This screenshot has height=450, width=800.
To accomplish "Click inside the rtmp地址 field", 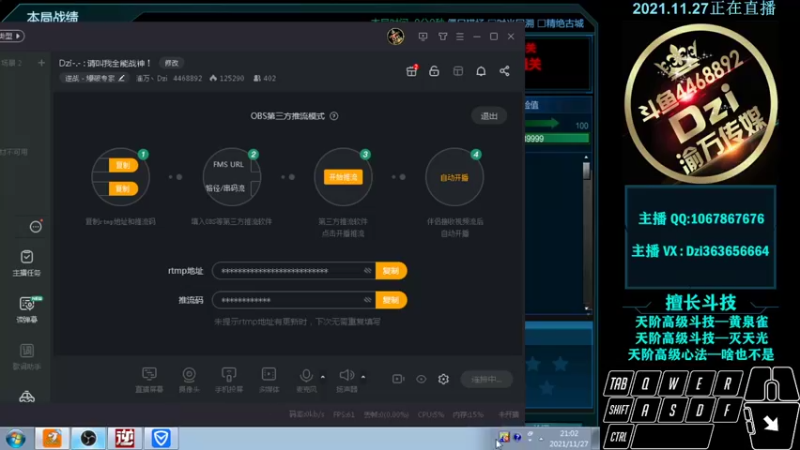I will click(x=294, y=271).
